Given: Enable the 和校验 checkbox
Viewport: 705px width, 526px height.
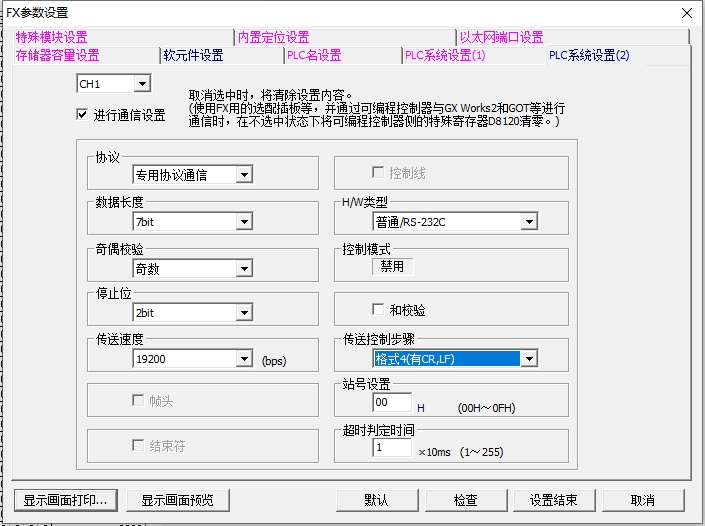Looking at the screenshot, I should pyautogui.click(x=378, y=310).
